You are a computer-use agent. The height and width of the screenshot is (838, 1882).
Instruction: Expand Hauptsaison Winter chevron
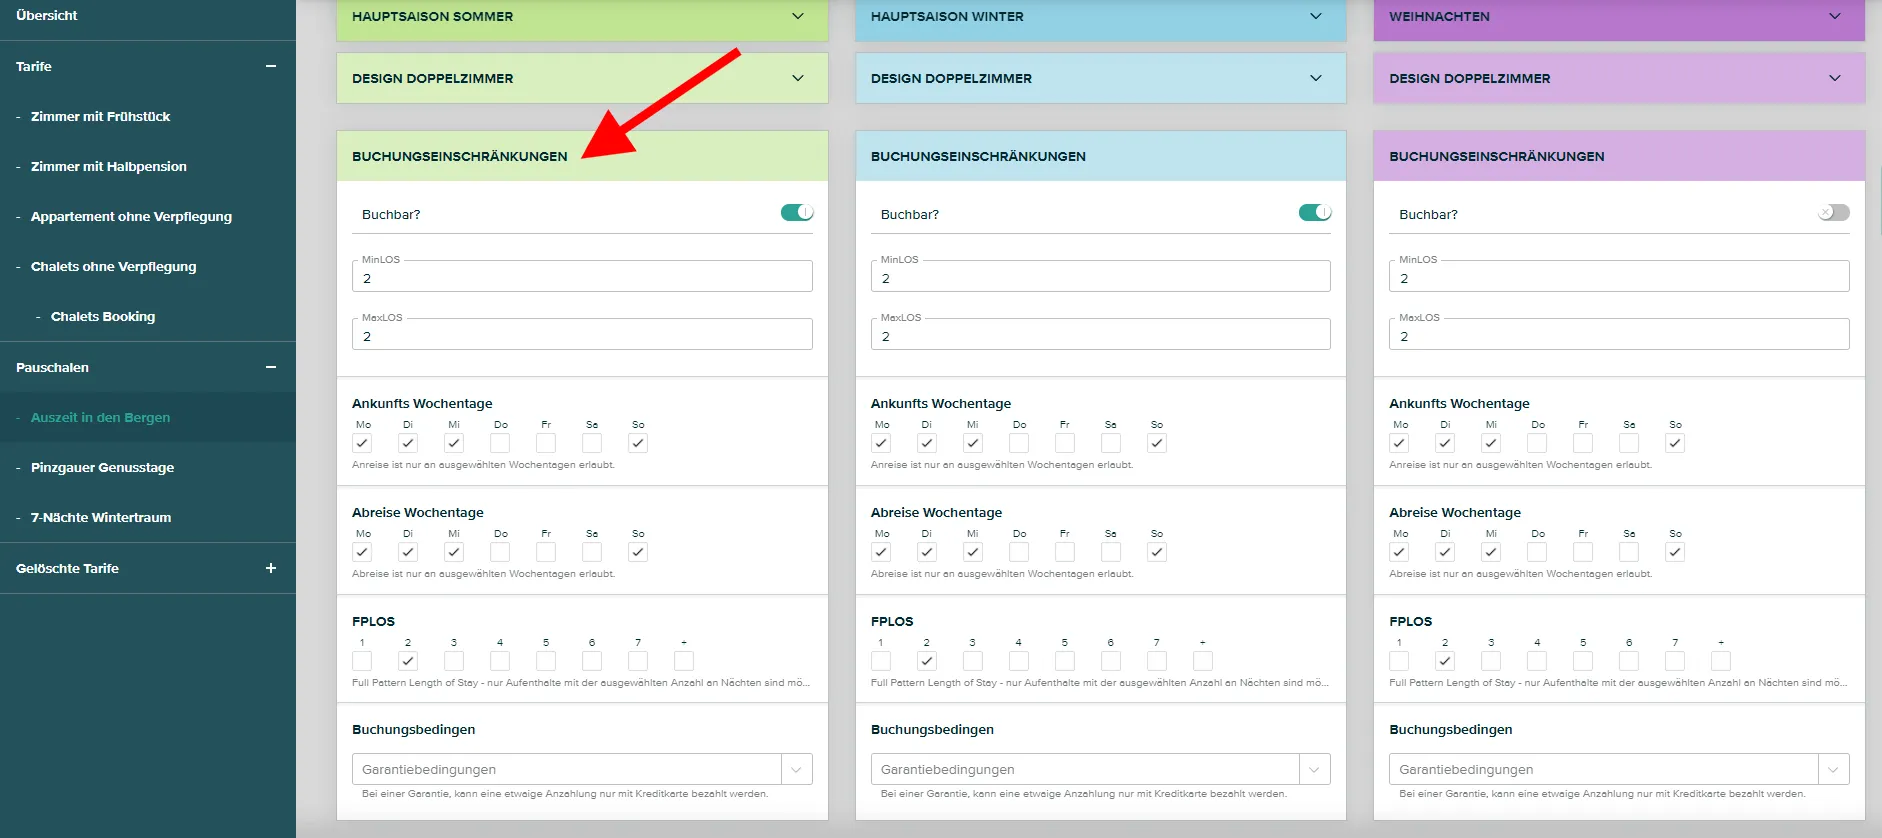(1316, 16)
